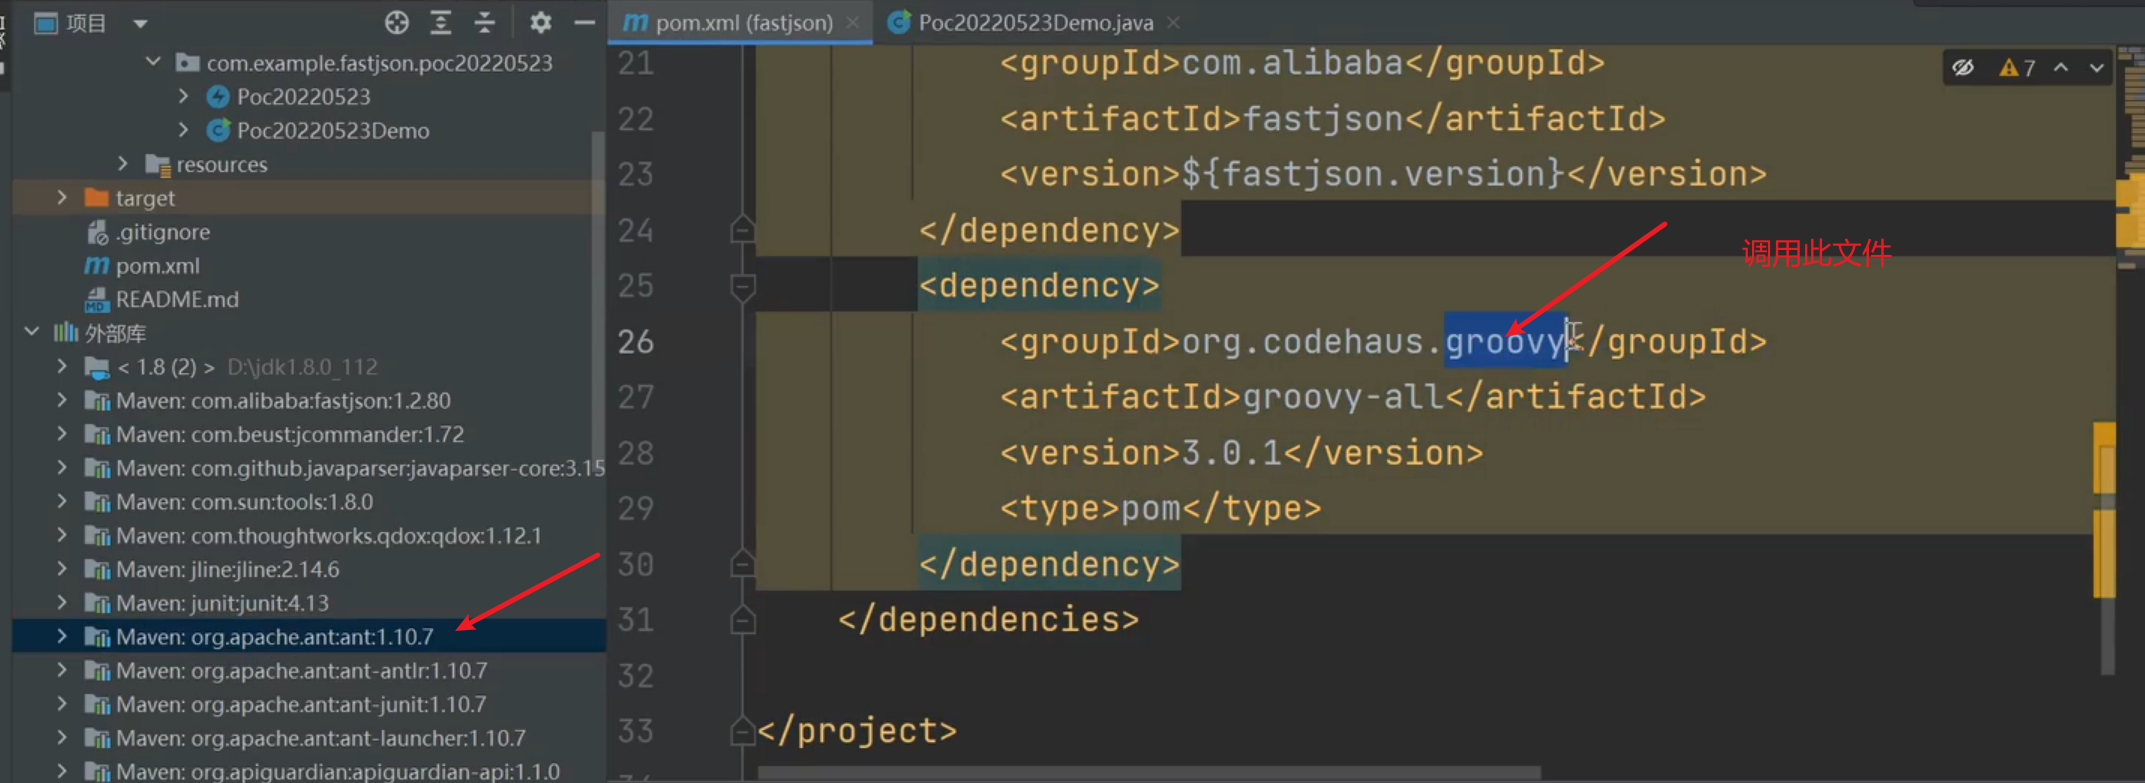Click the locate-in-project crosshair icon
The height and width of the screenshot is (783, 2145).
pyautogui.click(x=396, y=22)
